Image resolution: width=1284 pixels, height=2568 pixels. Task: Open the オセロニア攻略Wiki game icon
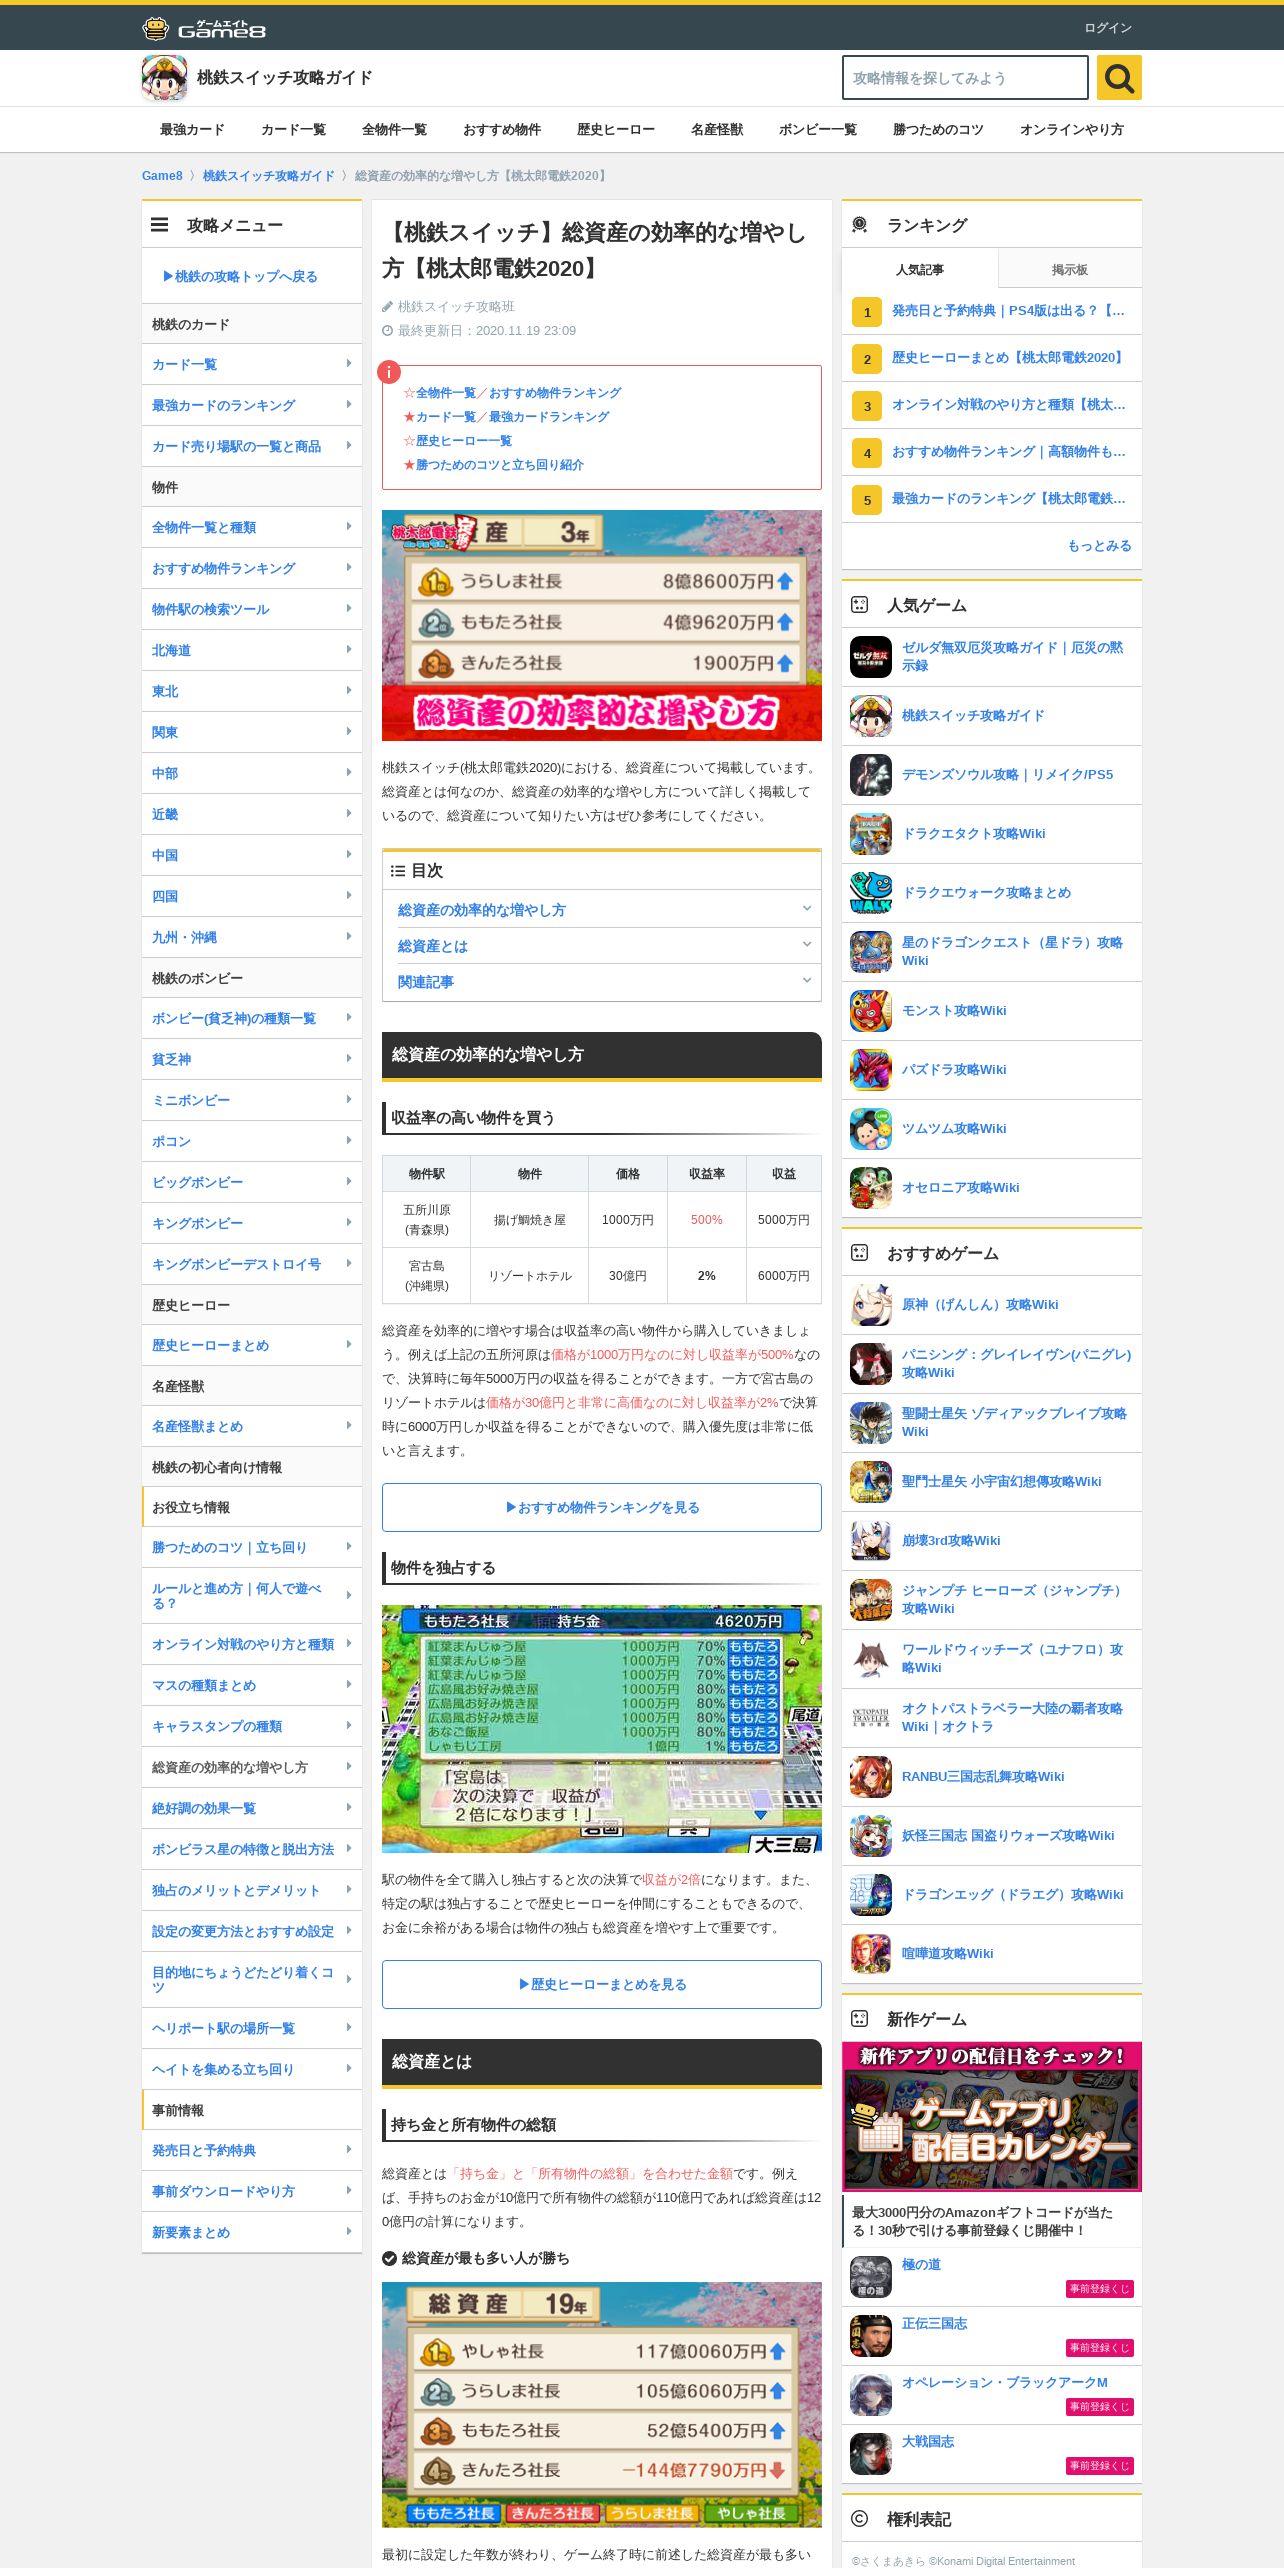click(x=871, y=1188)
